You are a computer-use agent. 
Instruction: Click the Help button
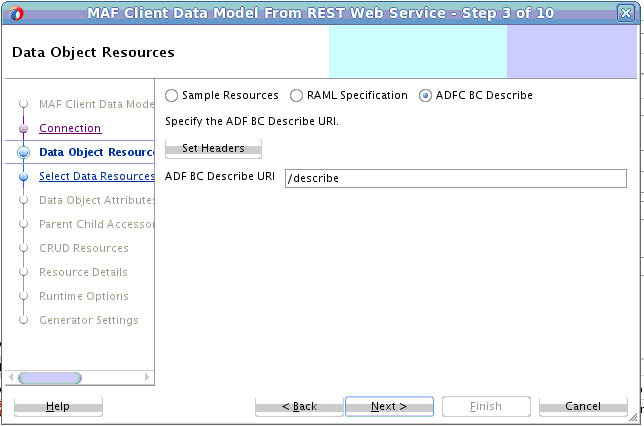coord(58,406)
